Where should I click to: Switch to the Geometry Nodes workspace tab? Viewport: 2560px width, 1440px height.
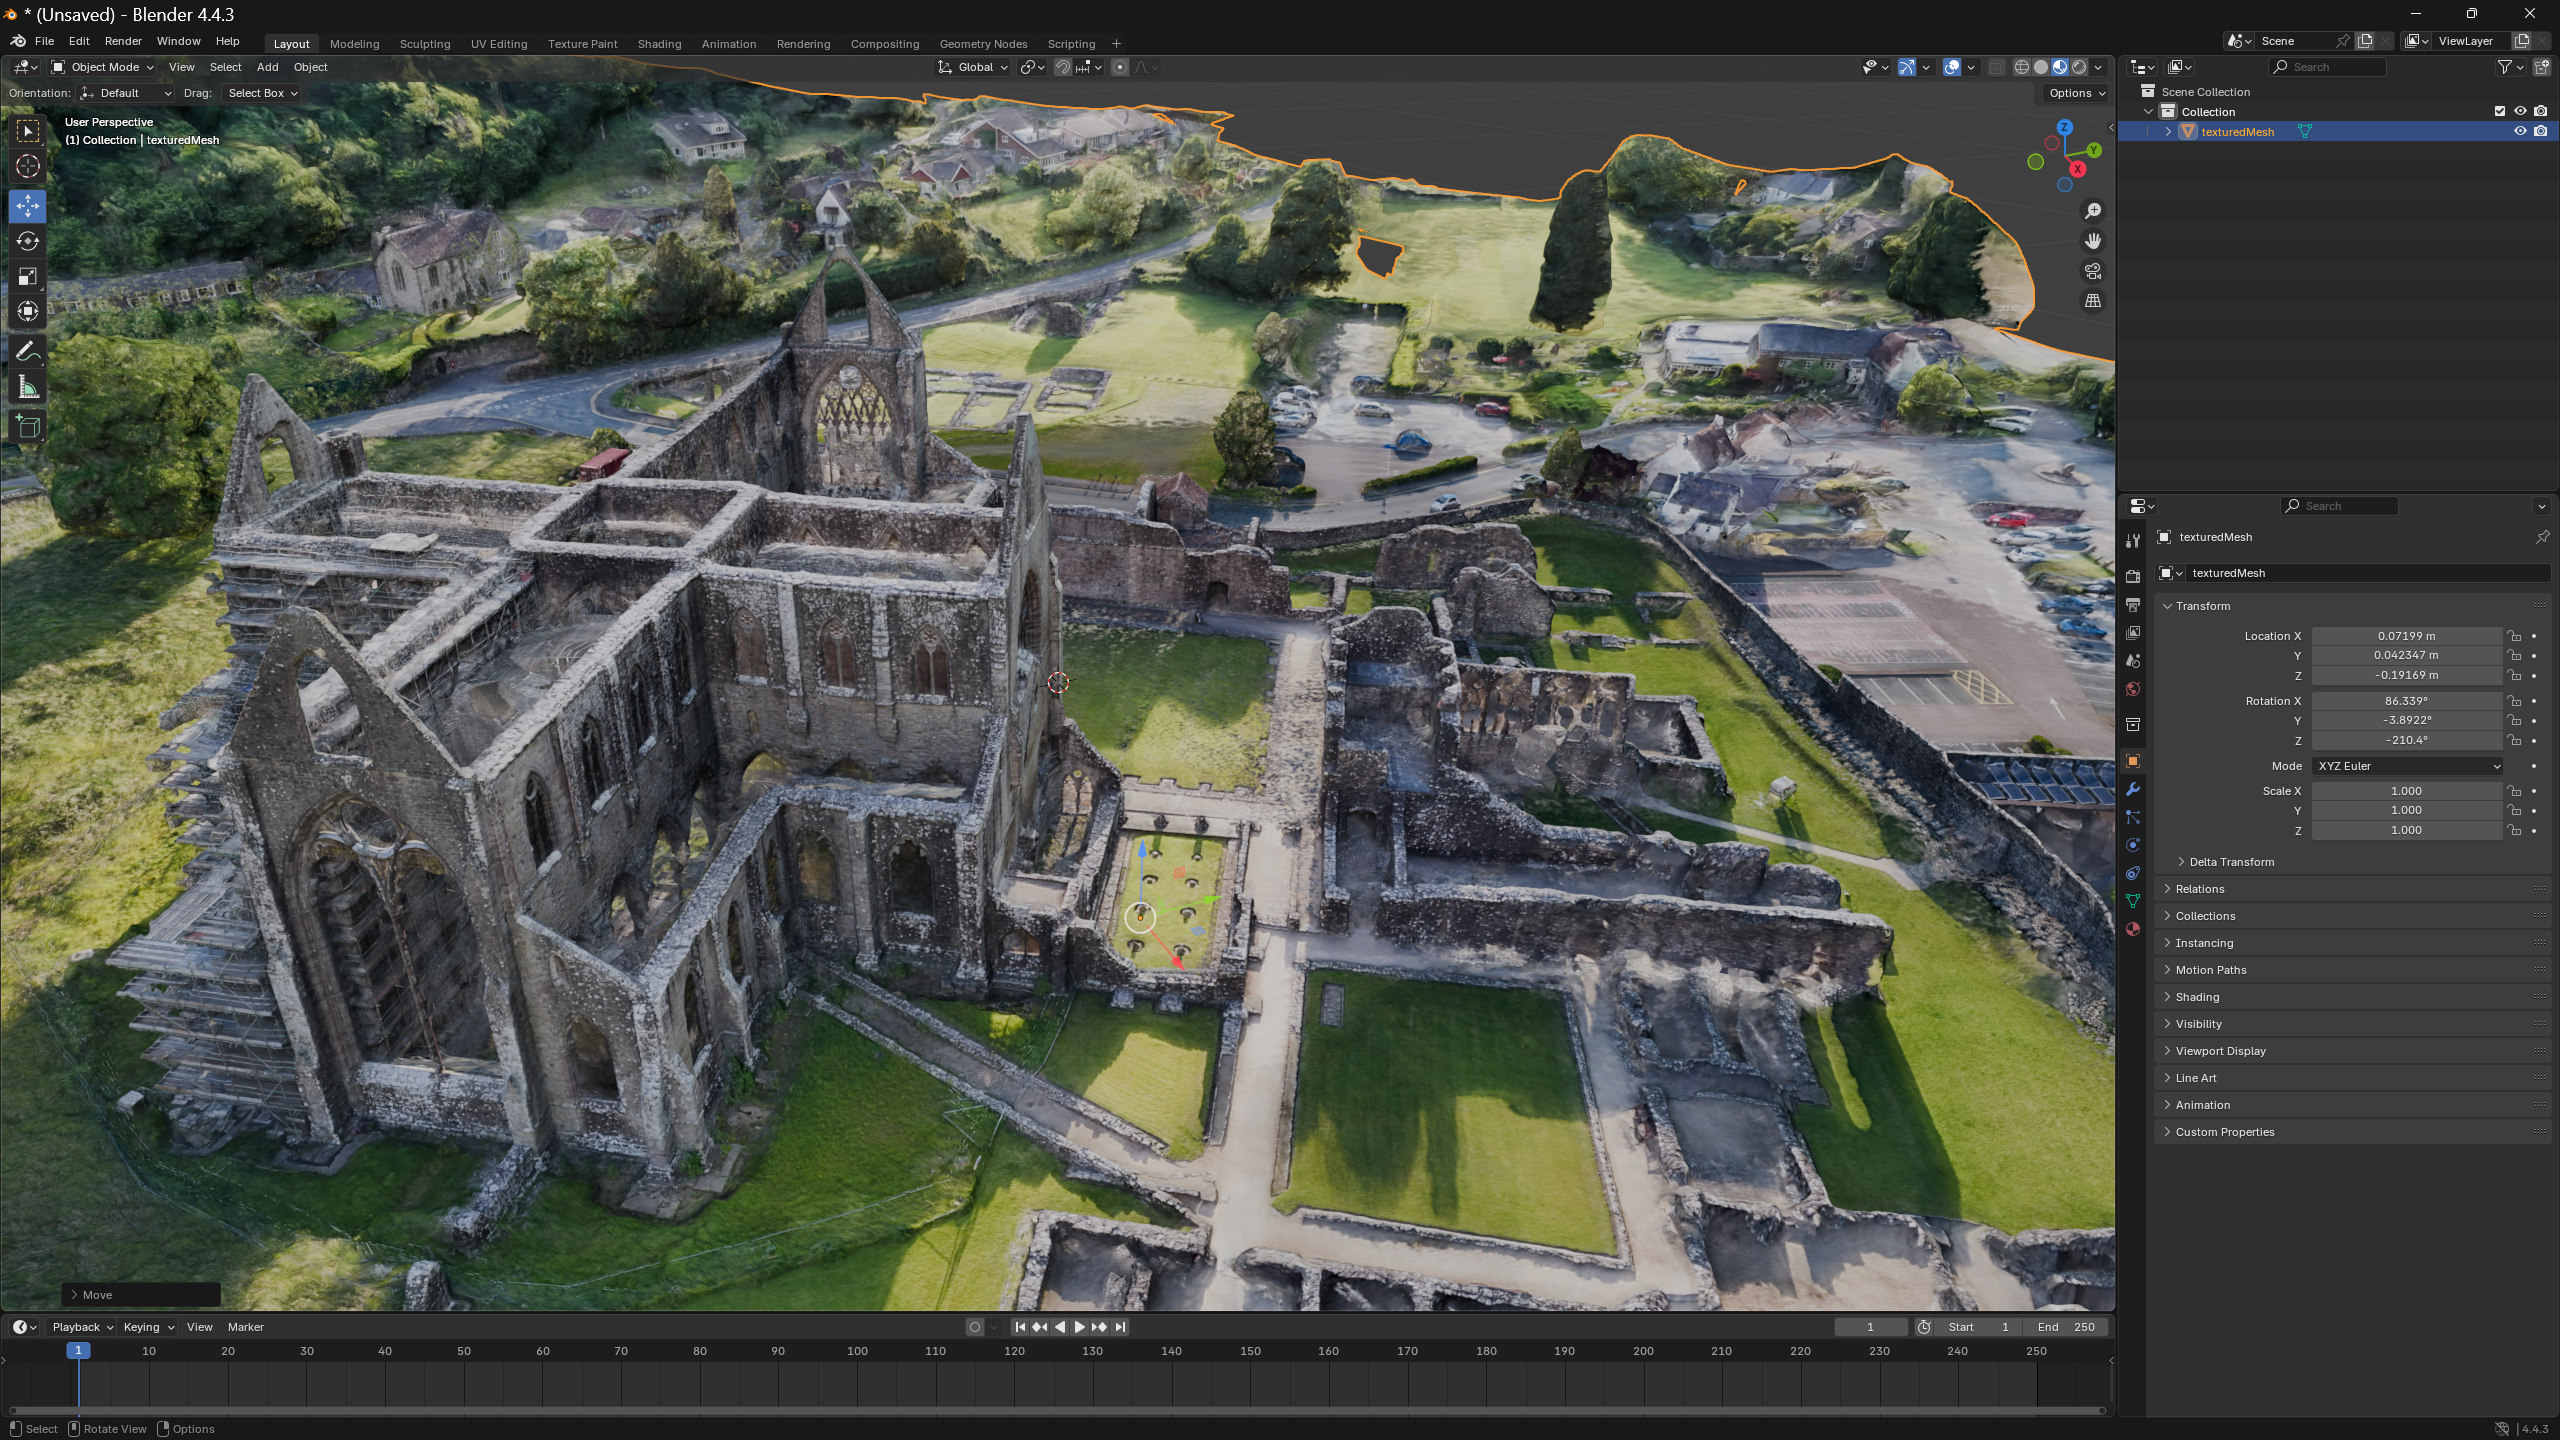tap(983, 44)
